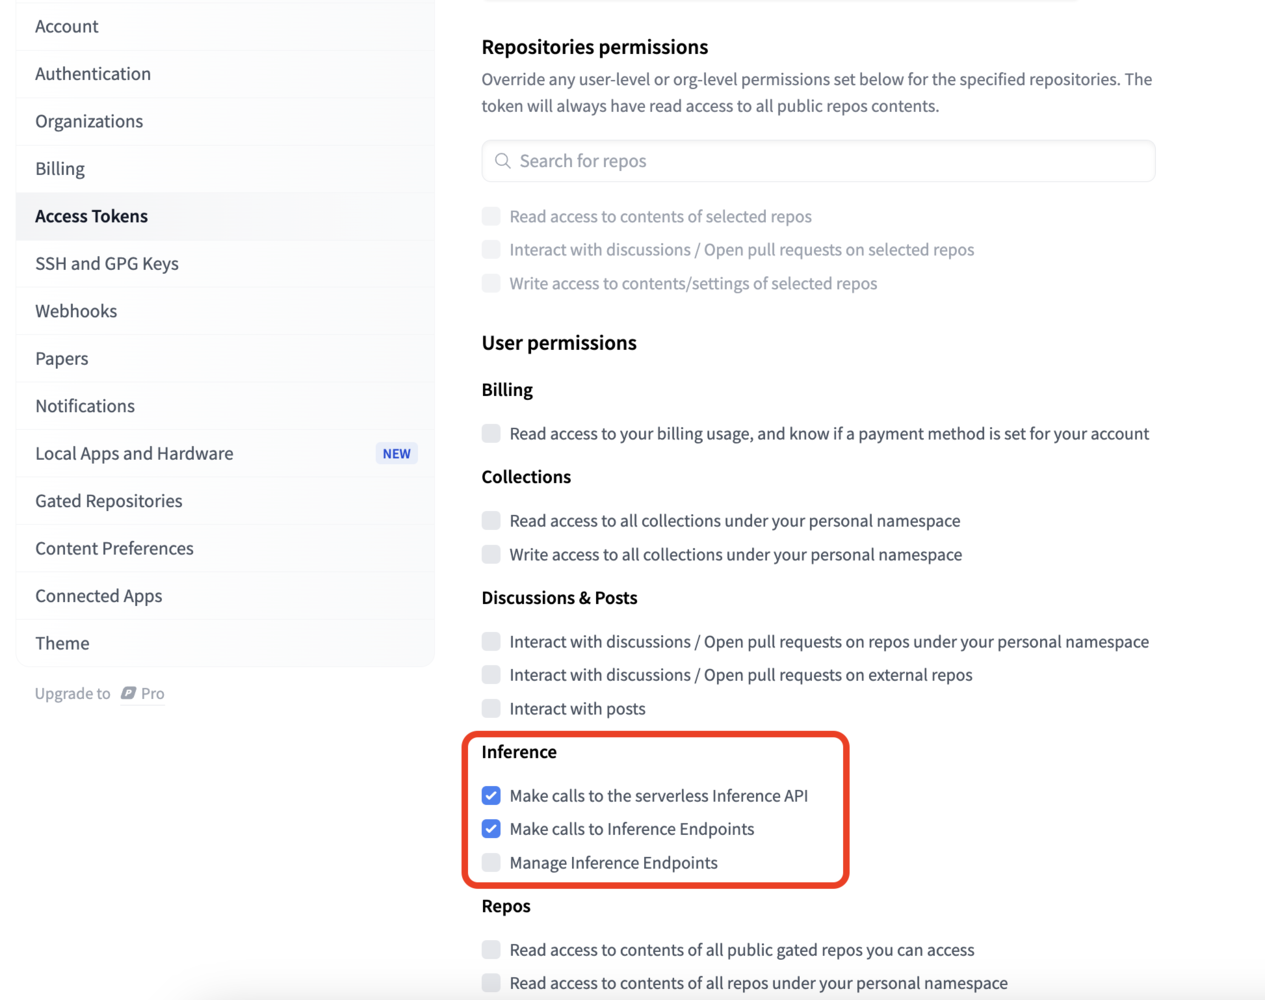1265x1000 pixels.
Task: Check discussions on external repos option
Action: (491, 675)
